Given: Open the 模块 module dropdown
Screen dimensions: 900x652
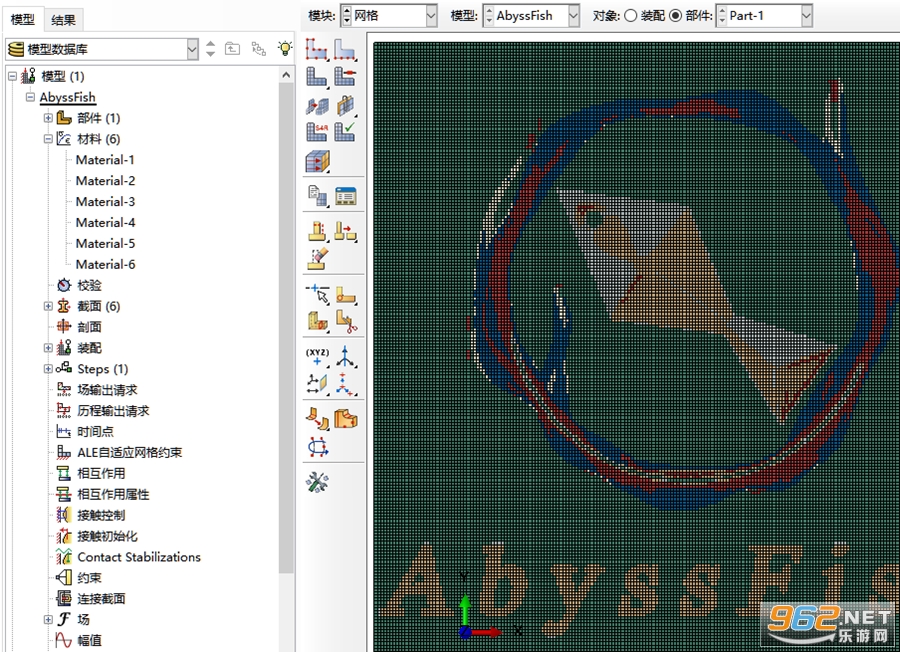Looking at the screenshot, I should click(432, 15).
